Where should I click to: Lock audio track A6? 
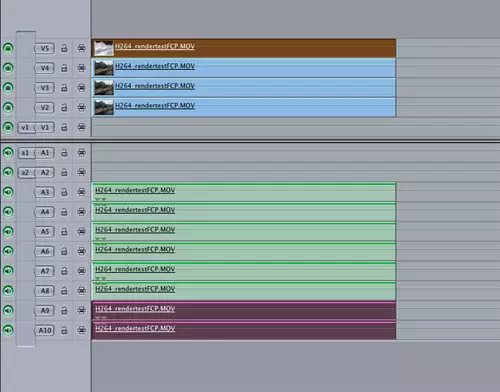coord(64,251)
